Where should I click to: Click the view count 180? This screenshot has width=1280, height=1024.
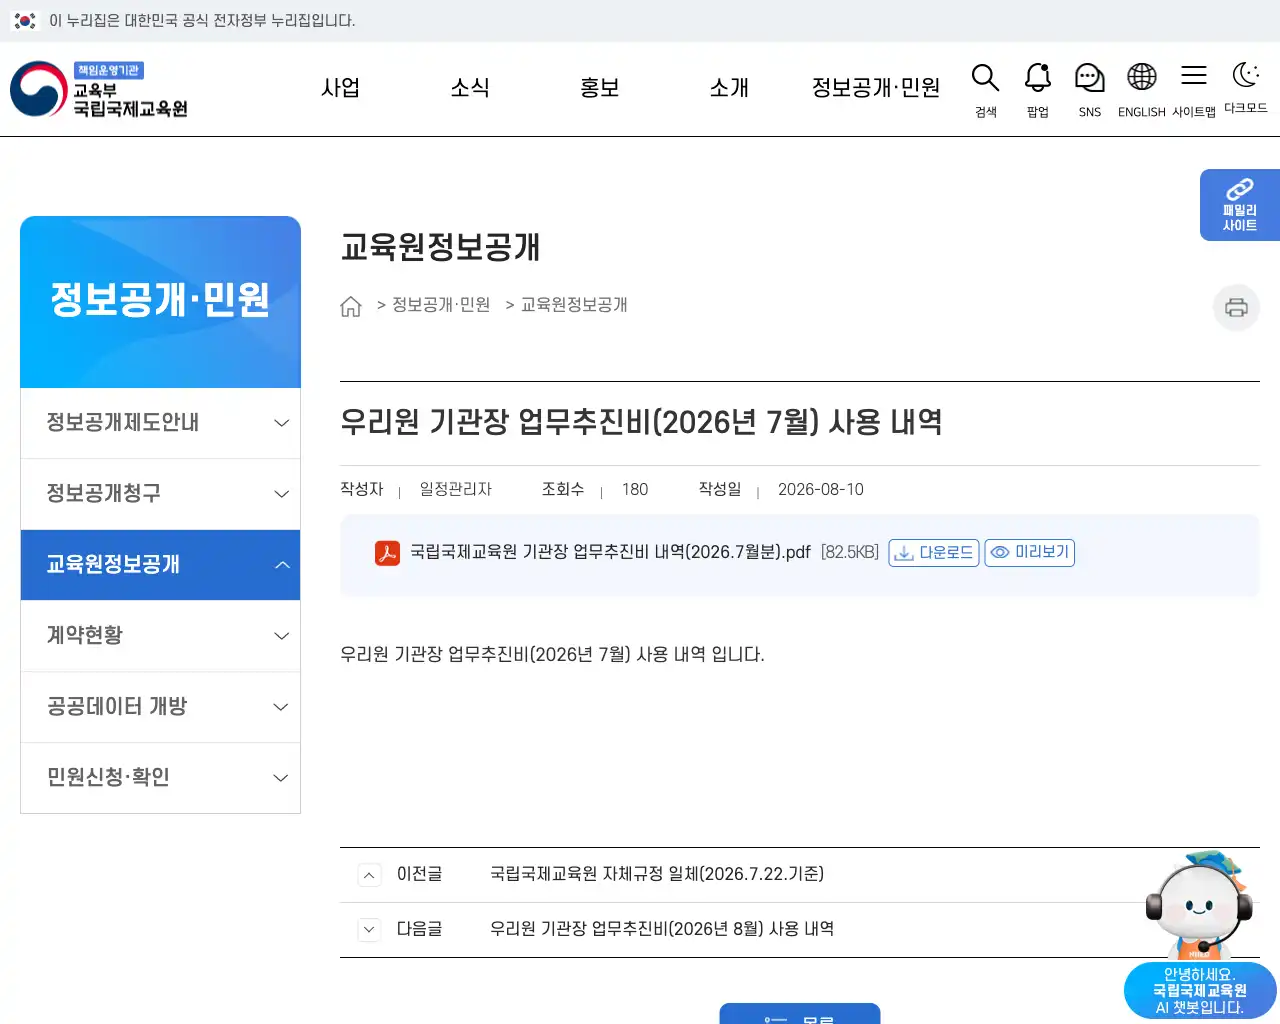tap(635, 490)
